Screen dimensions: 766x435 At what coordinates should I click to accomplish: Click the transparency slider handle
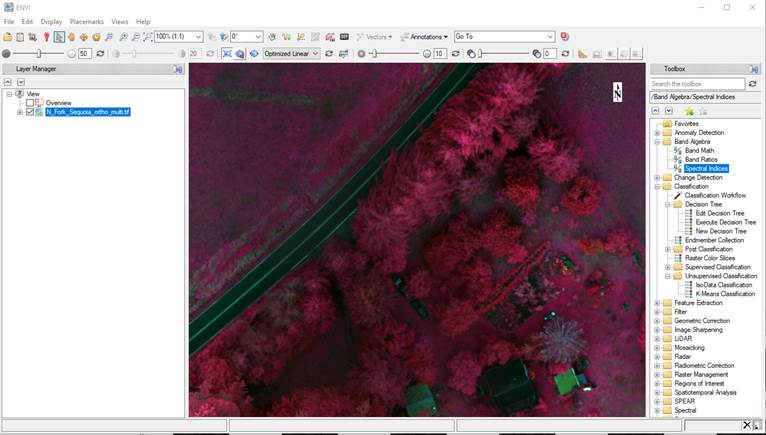(x=480, y=54)
